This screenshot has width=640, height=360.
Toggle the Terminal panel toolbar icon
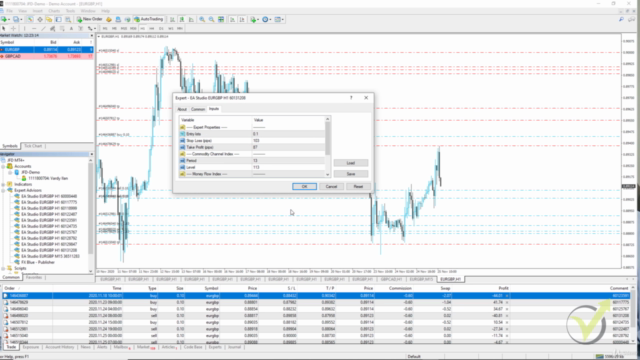tap(58, 19)
